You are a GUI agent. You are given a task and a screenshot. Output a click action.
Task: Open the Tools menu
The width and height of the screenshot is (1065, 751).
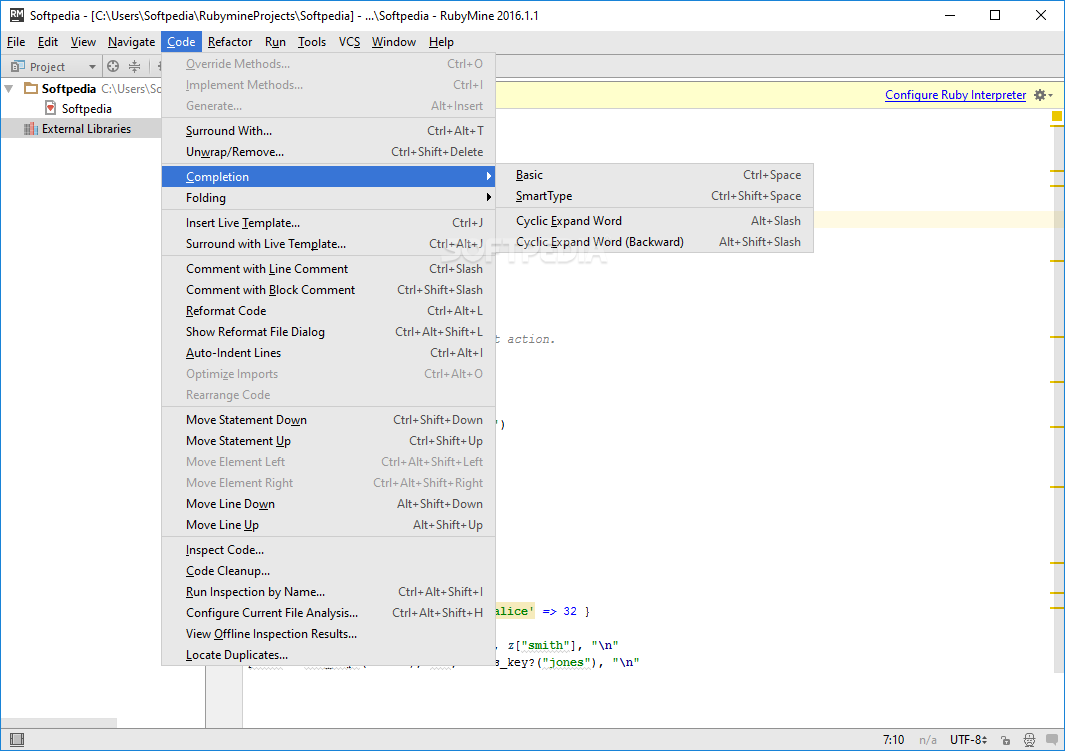click(312, 42)
